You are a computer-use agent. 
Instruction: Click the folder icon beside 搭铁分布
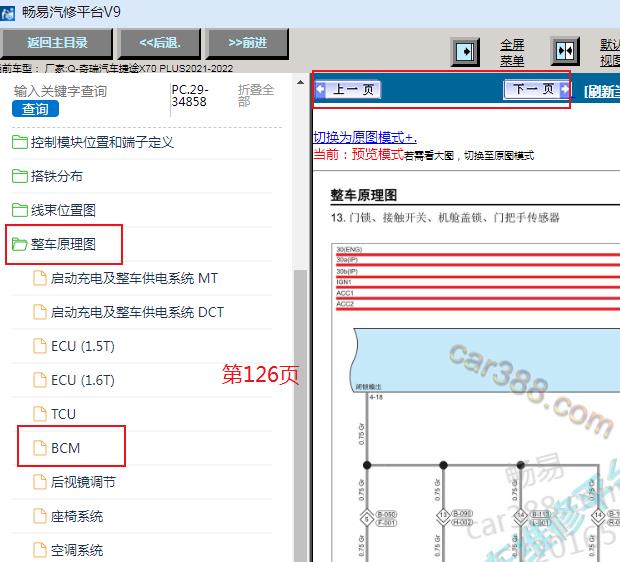pyautogui.click(x=19, y=176)
